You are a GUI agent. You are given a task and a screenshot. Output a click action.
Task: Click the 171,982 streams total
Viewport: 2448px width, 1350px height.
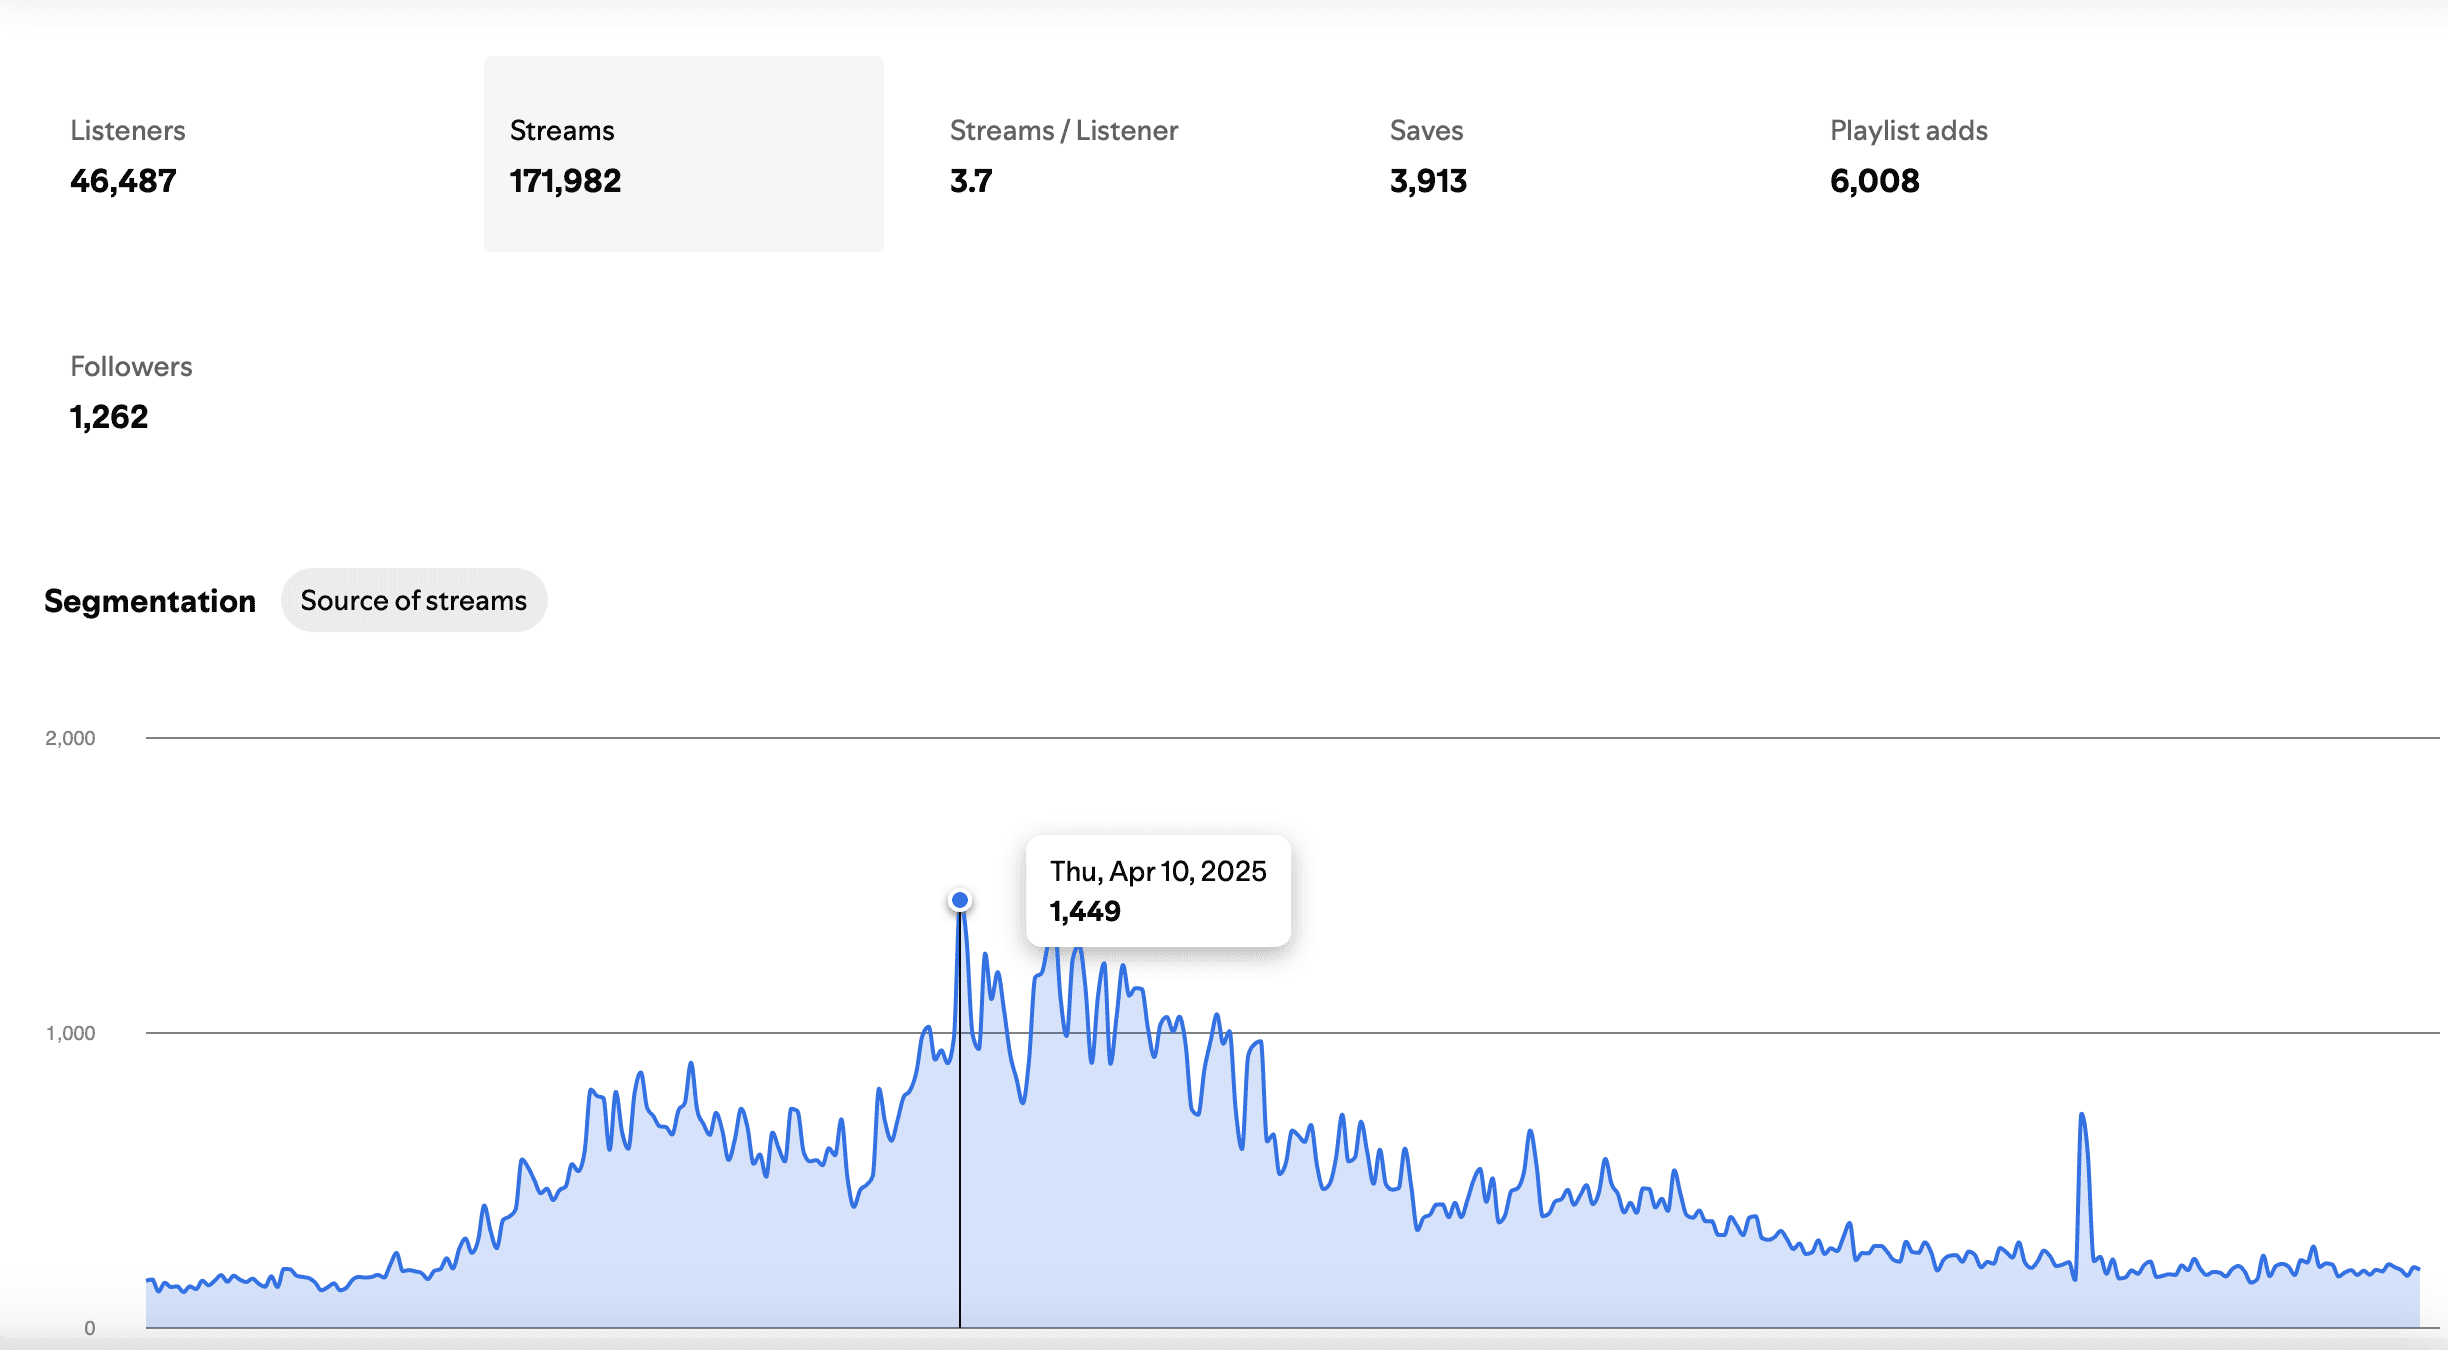pyautogui.click(x=565, y=181)
